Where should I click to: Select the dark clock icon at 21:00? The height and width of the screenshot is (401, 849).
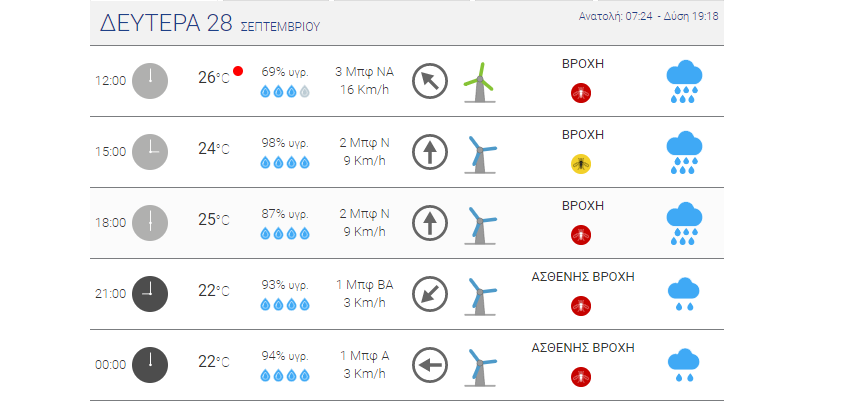[x=150, y=294]
